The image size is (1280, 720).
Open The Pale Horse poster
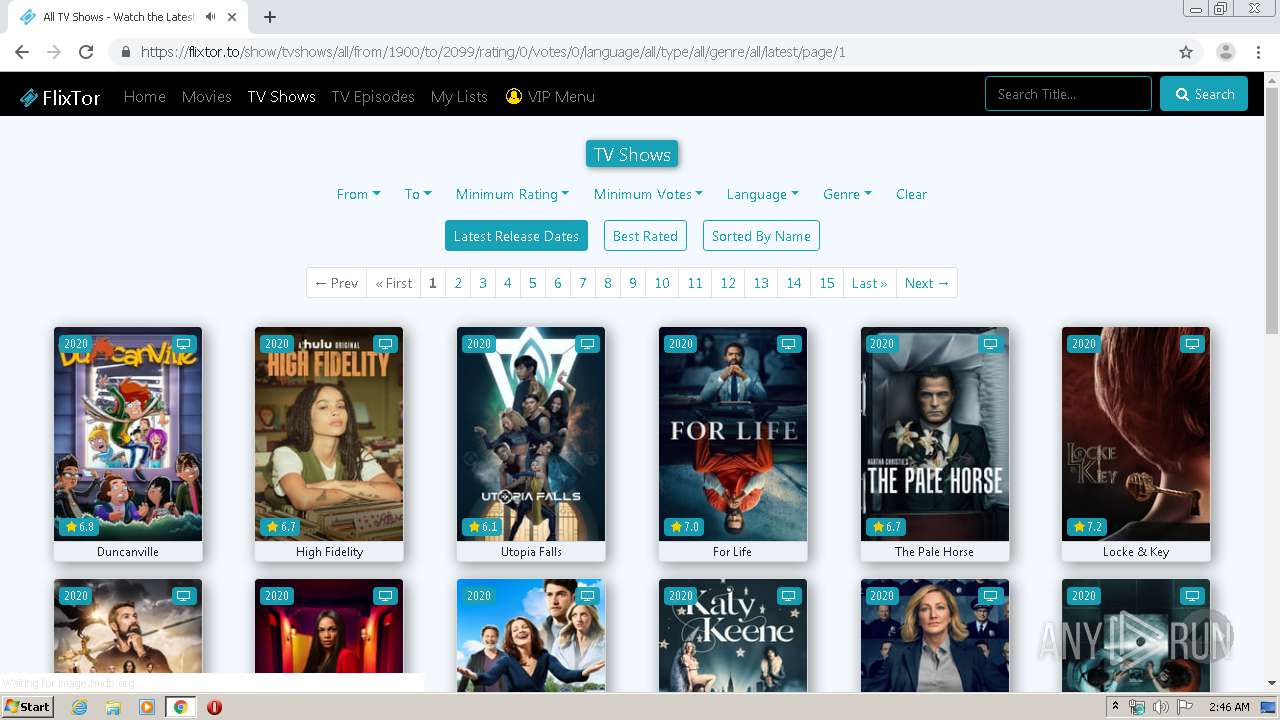pyautogui.click(x=935, y=434)
